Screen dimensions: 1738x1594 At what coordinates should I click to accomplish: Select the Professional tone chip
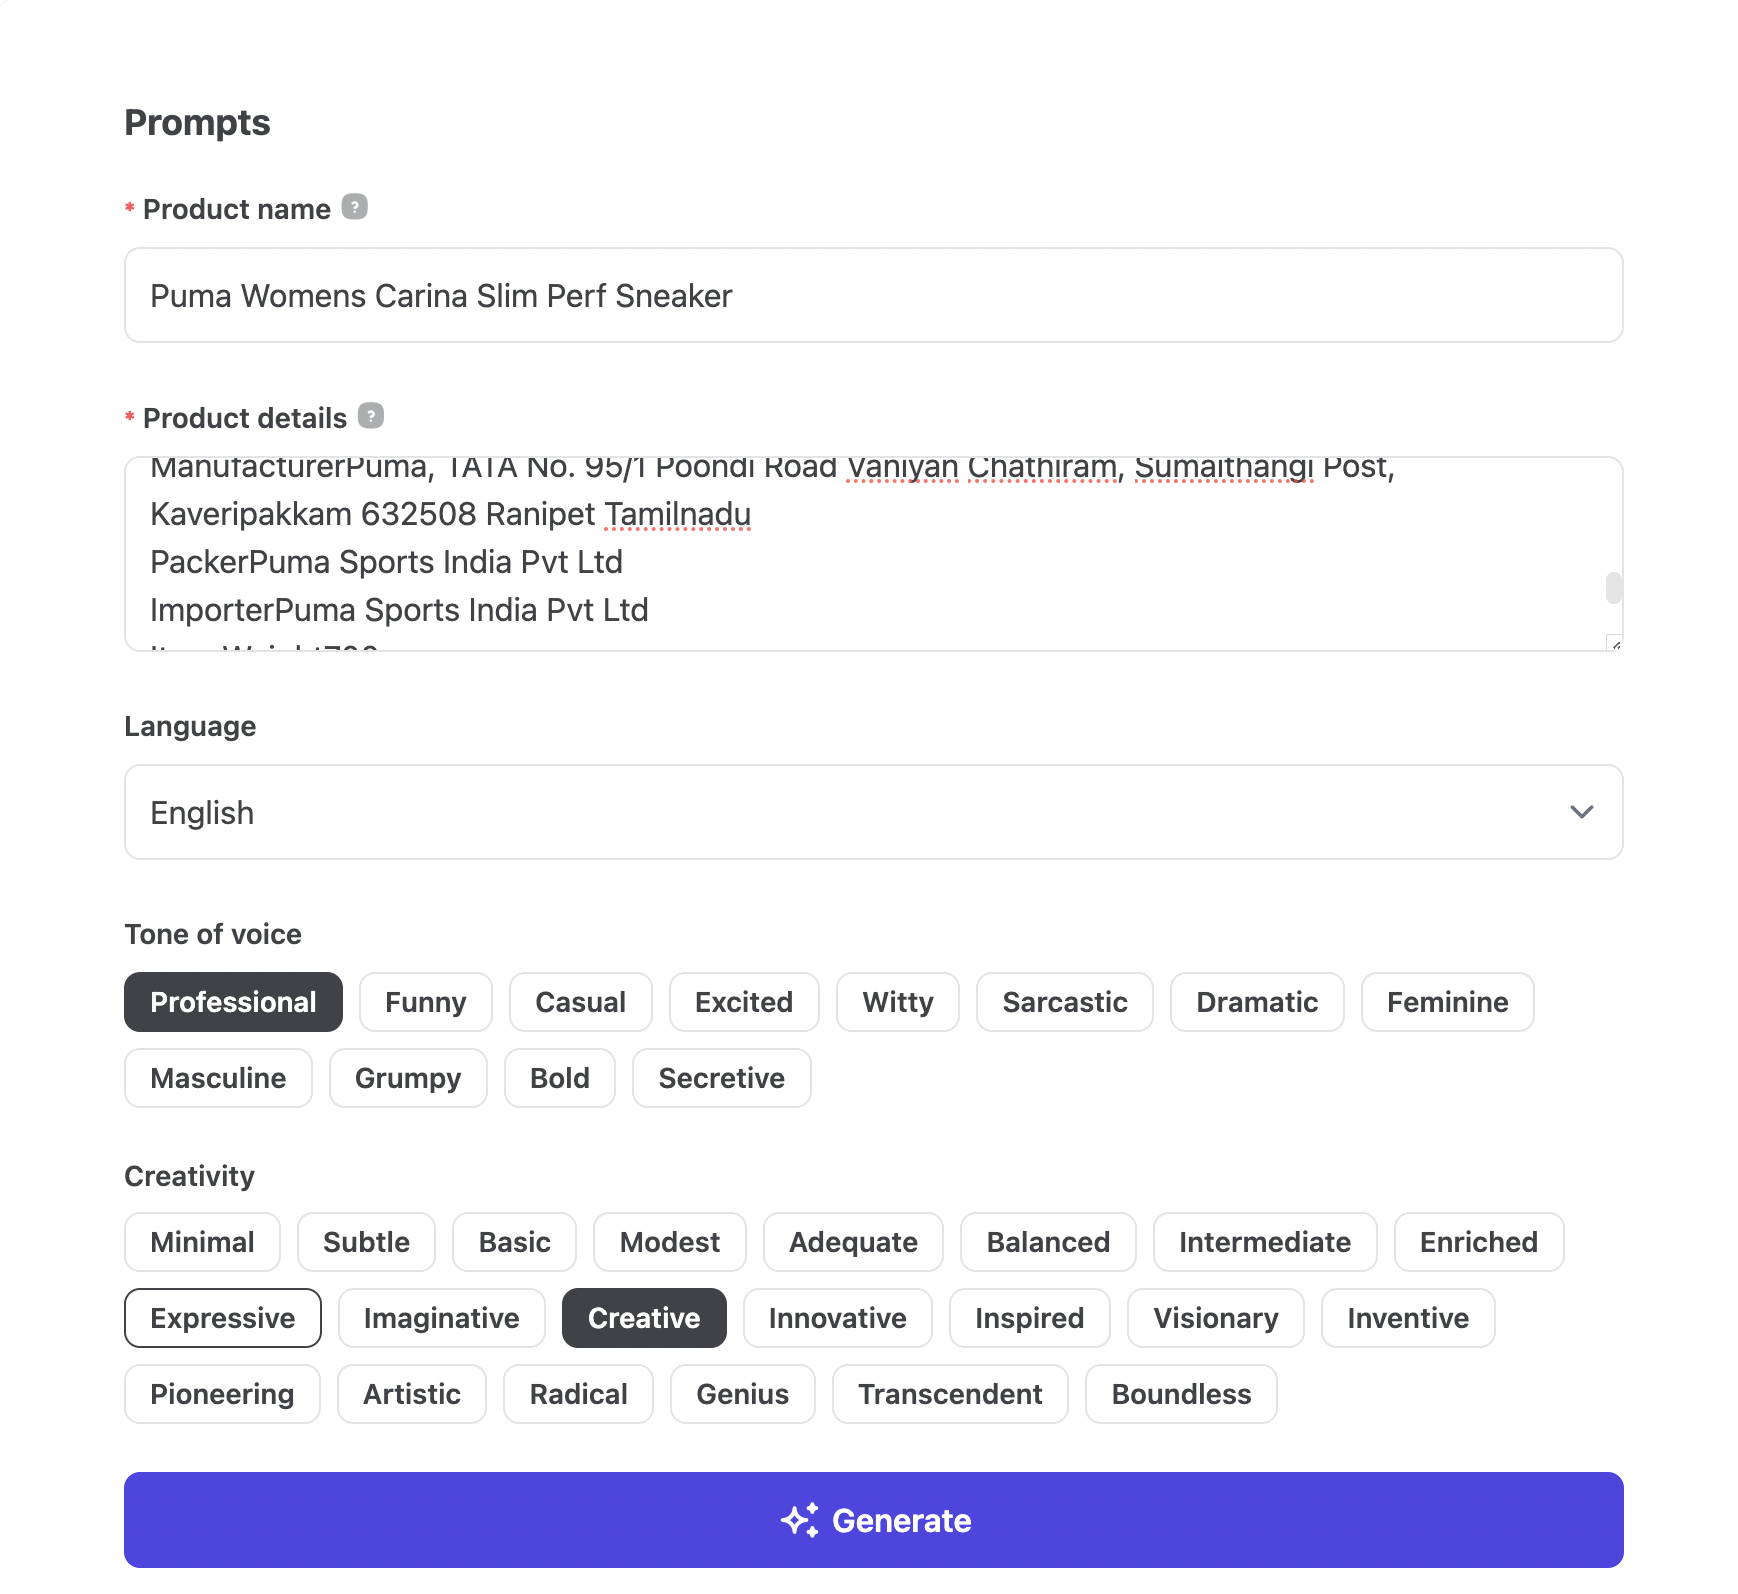233,1002
